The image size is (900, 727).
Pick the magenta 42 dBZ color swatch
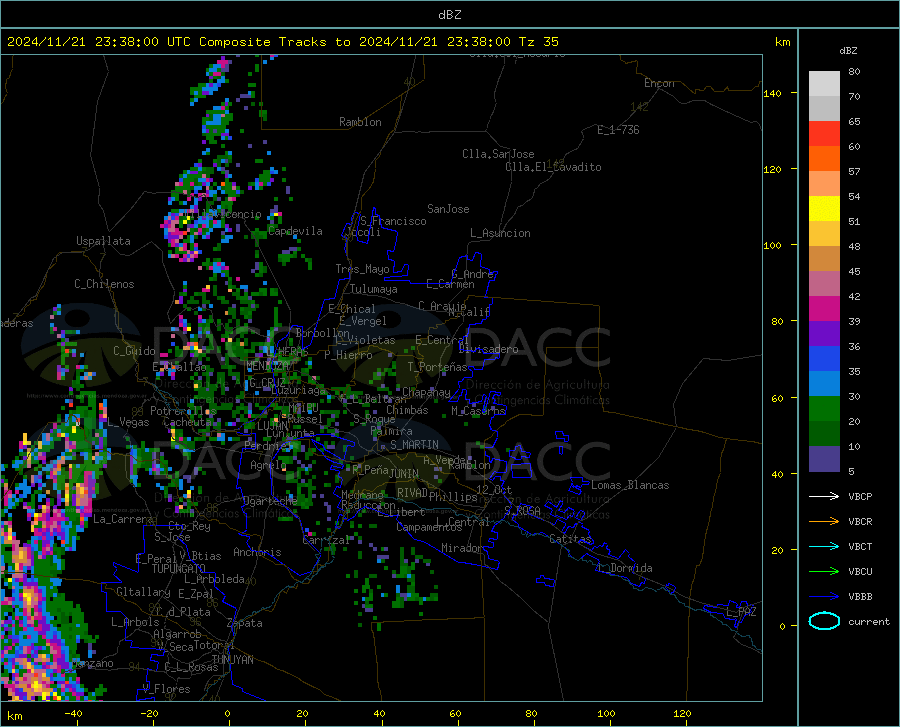[x=824, y=309]
